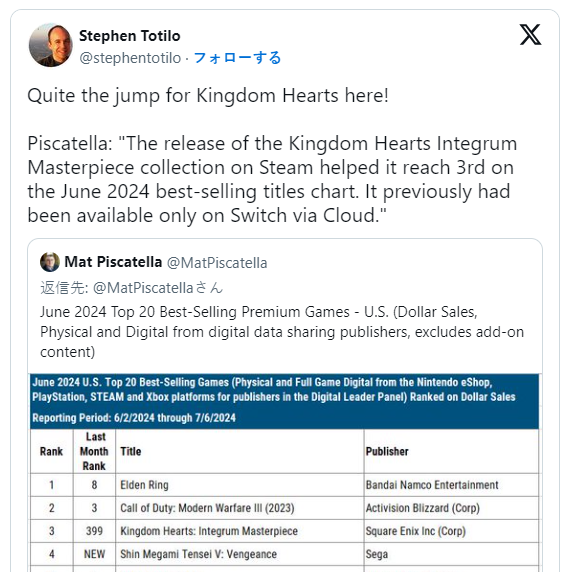Click the Square Enix Inc (Corp) cell
Screen dimensions: 571x572
pos(416,531)
